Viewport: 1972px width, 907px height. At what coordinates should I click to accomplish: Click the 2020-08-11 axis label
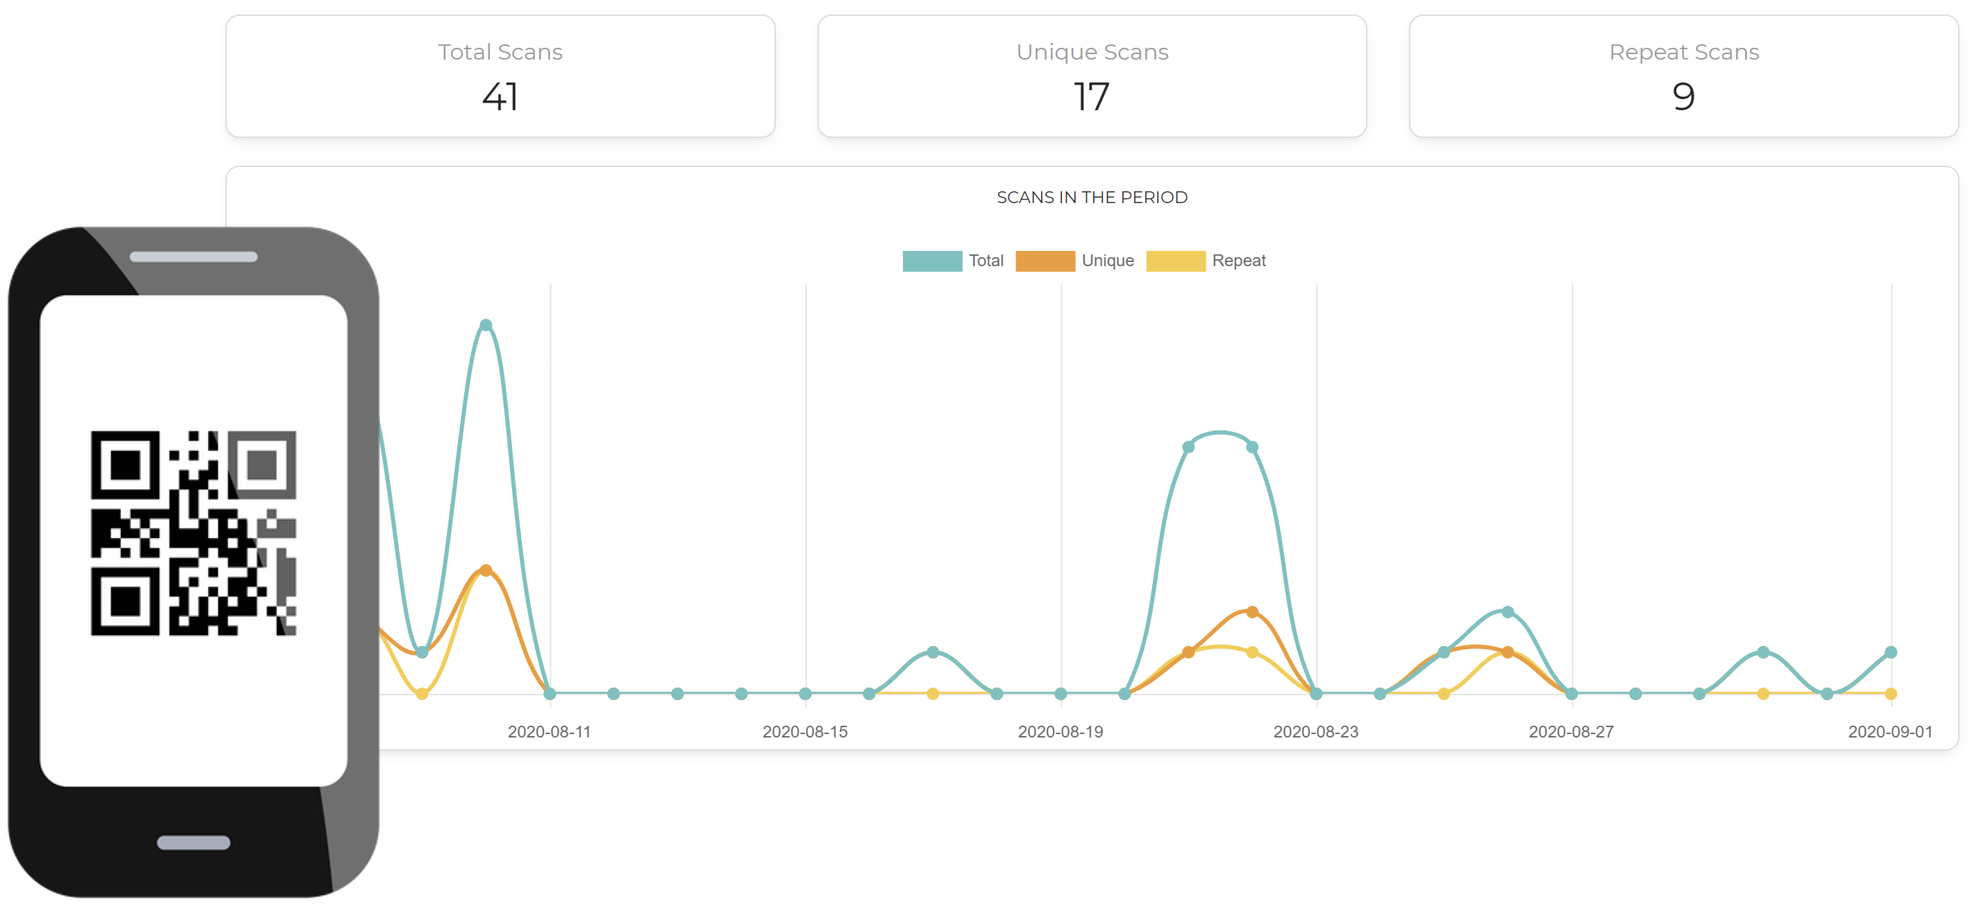549,732
